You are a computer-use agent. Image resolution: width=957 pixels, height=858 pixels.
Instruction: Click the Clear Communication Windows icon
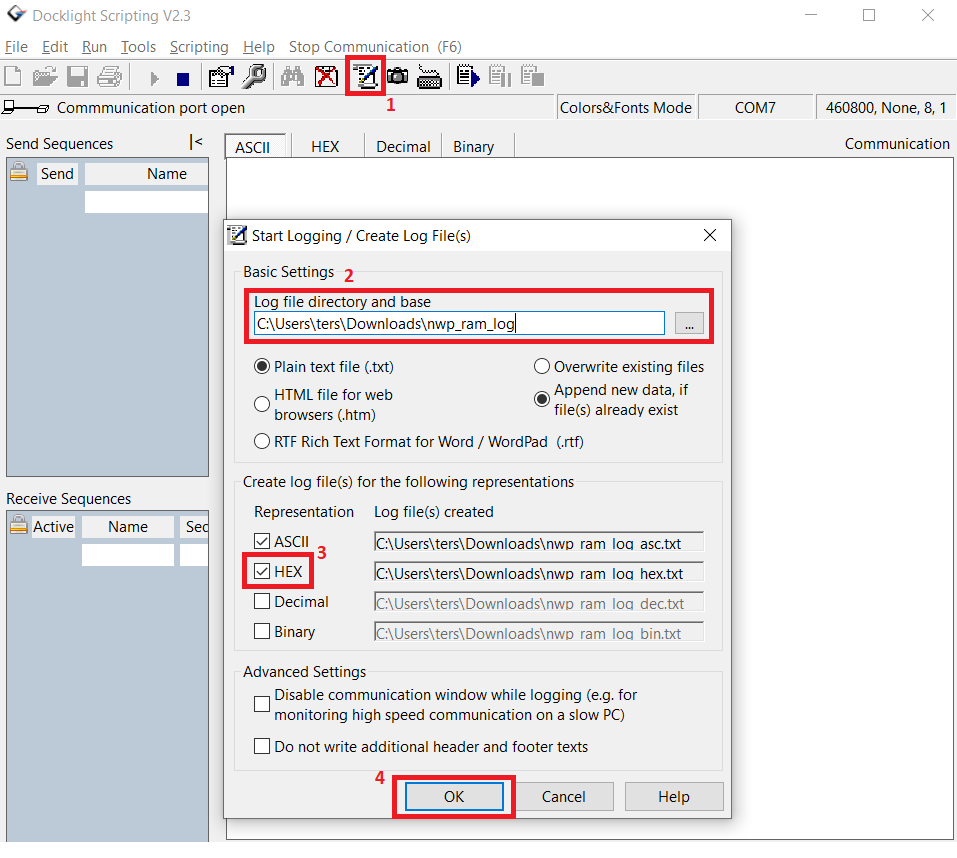326,76
